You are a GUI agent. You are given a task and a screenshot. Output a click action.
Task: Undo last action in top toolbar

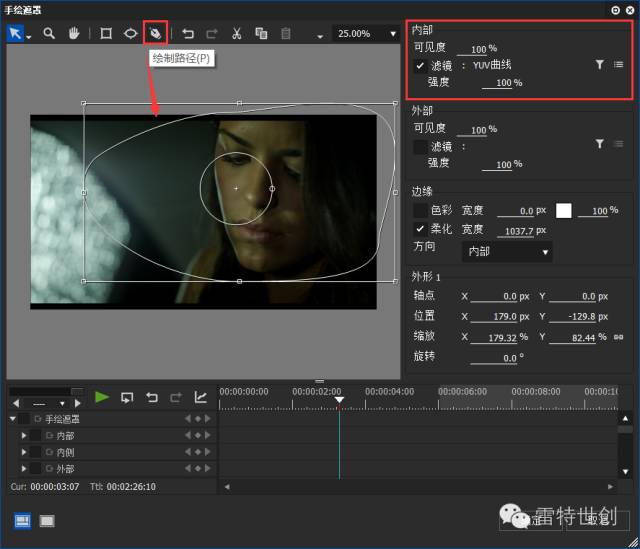(x=187, y=33)
